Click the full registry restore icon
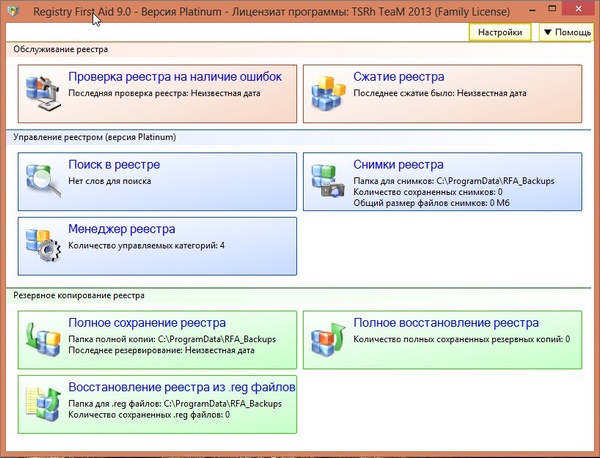The height and width of the screenshot is (458, 600). tap(328, 339)
